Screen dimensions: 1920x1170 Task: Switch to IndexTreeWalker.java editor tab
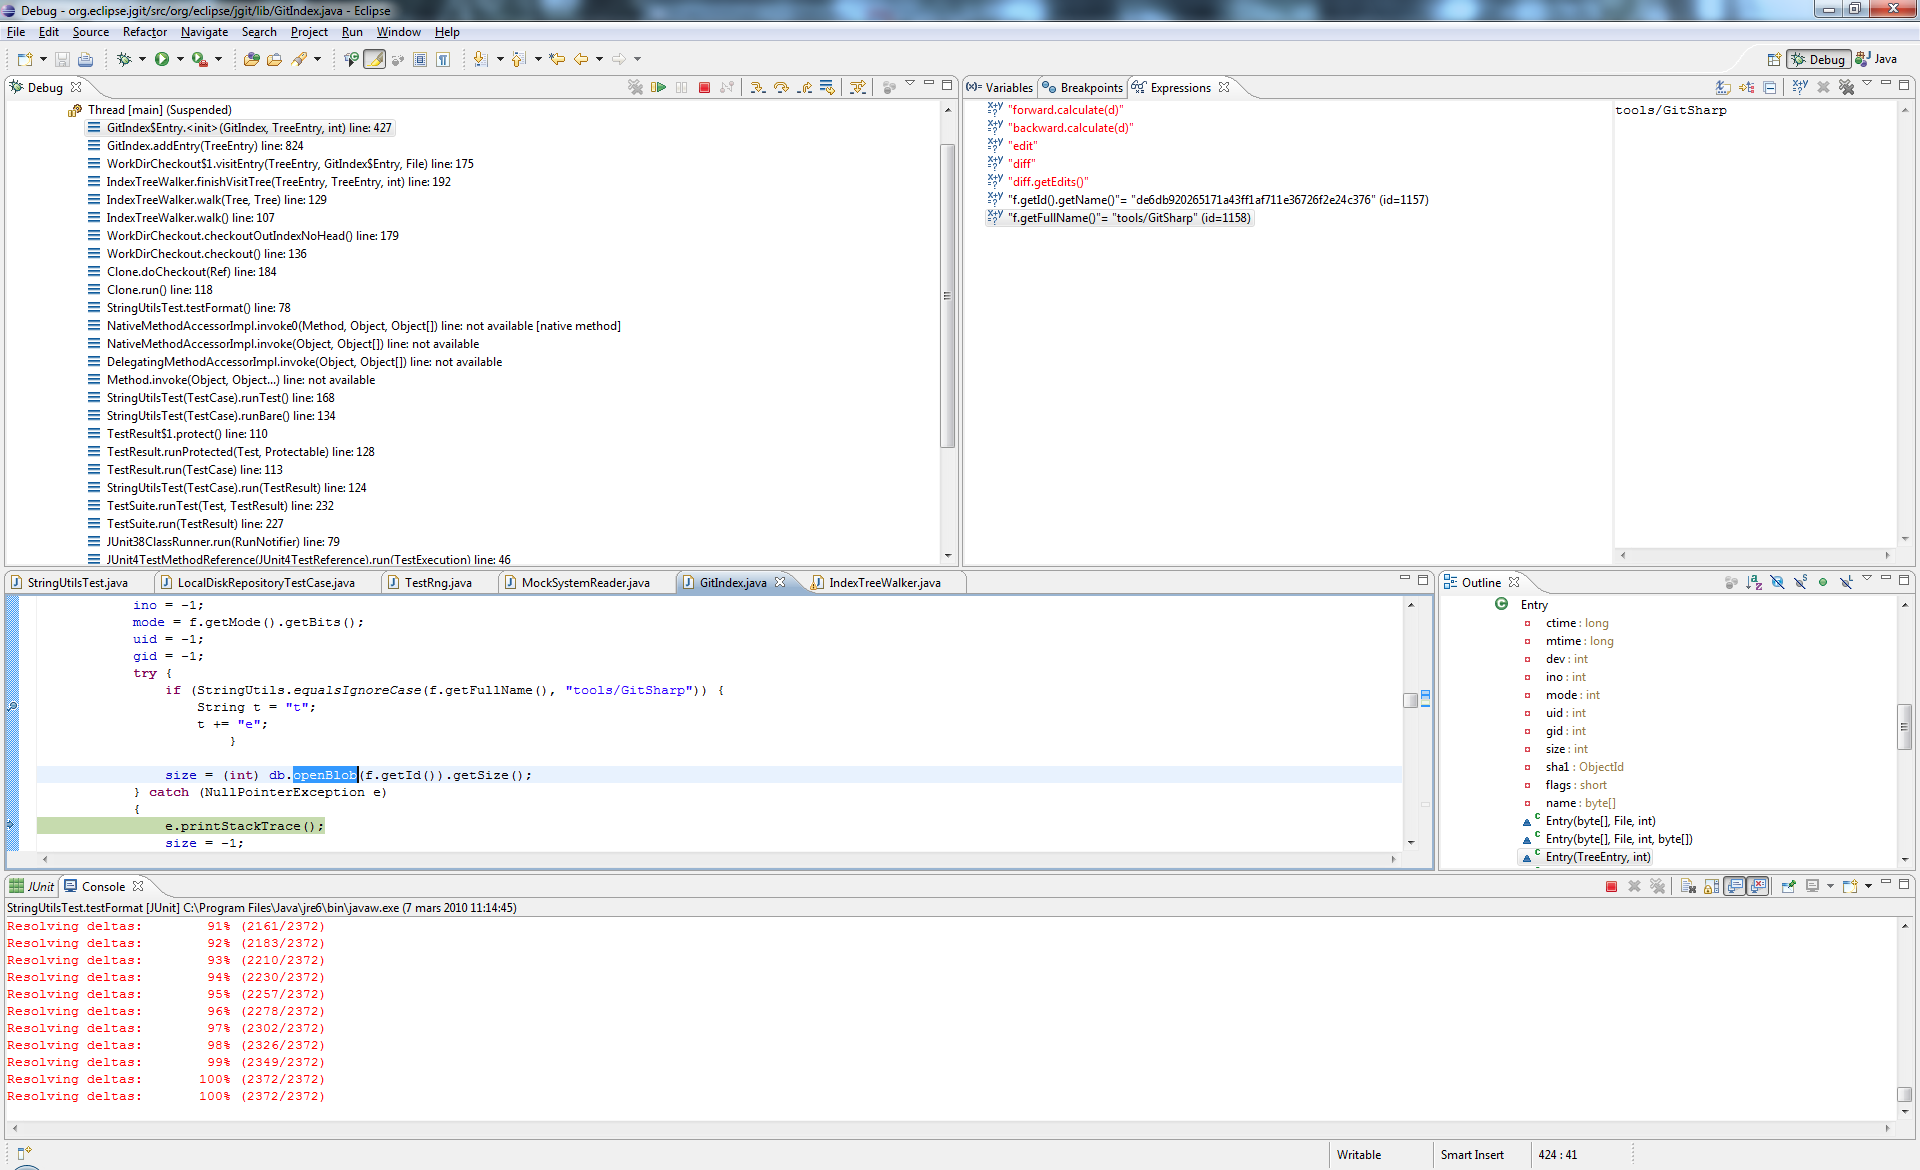pyautogui.click(x=885, y=583)
